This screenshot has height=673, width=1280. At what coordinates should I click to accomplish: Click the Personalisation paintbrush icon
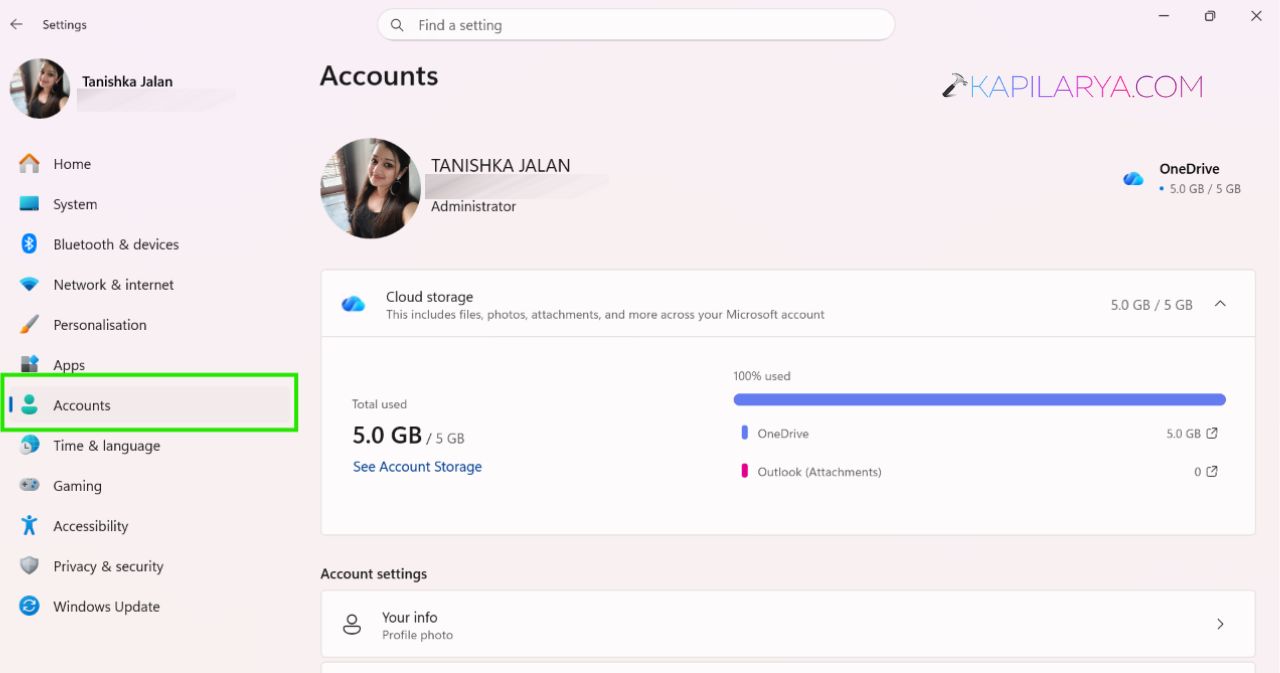[x=30, y=325]
